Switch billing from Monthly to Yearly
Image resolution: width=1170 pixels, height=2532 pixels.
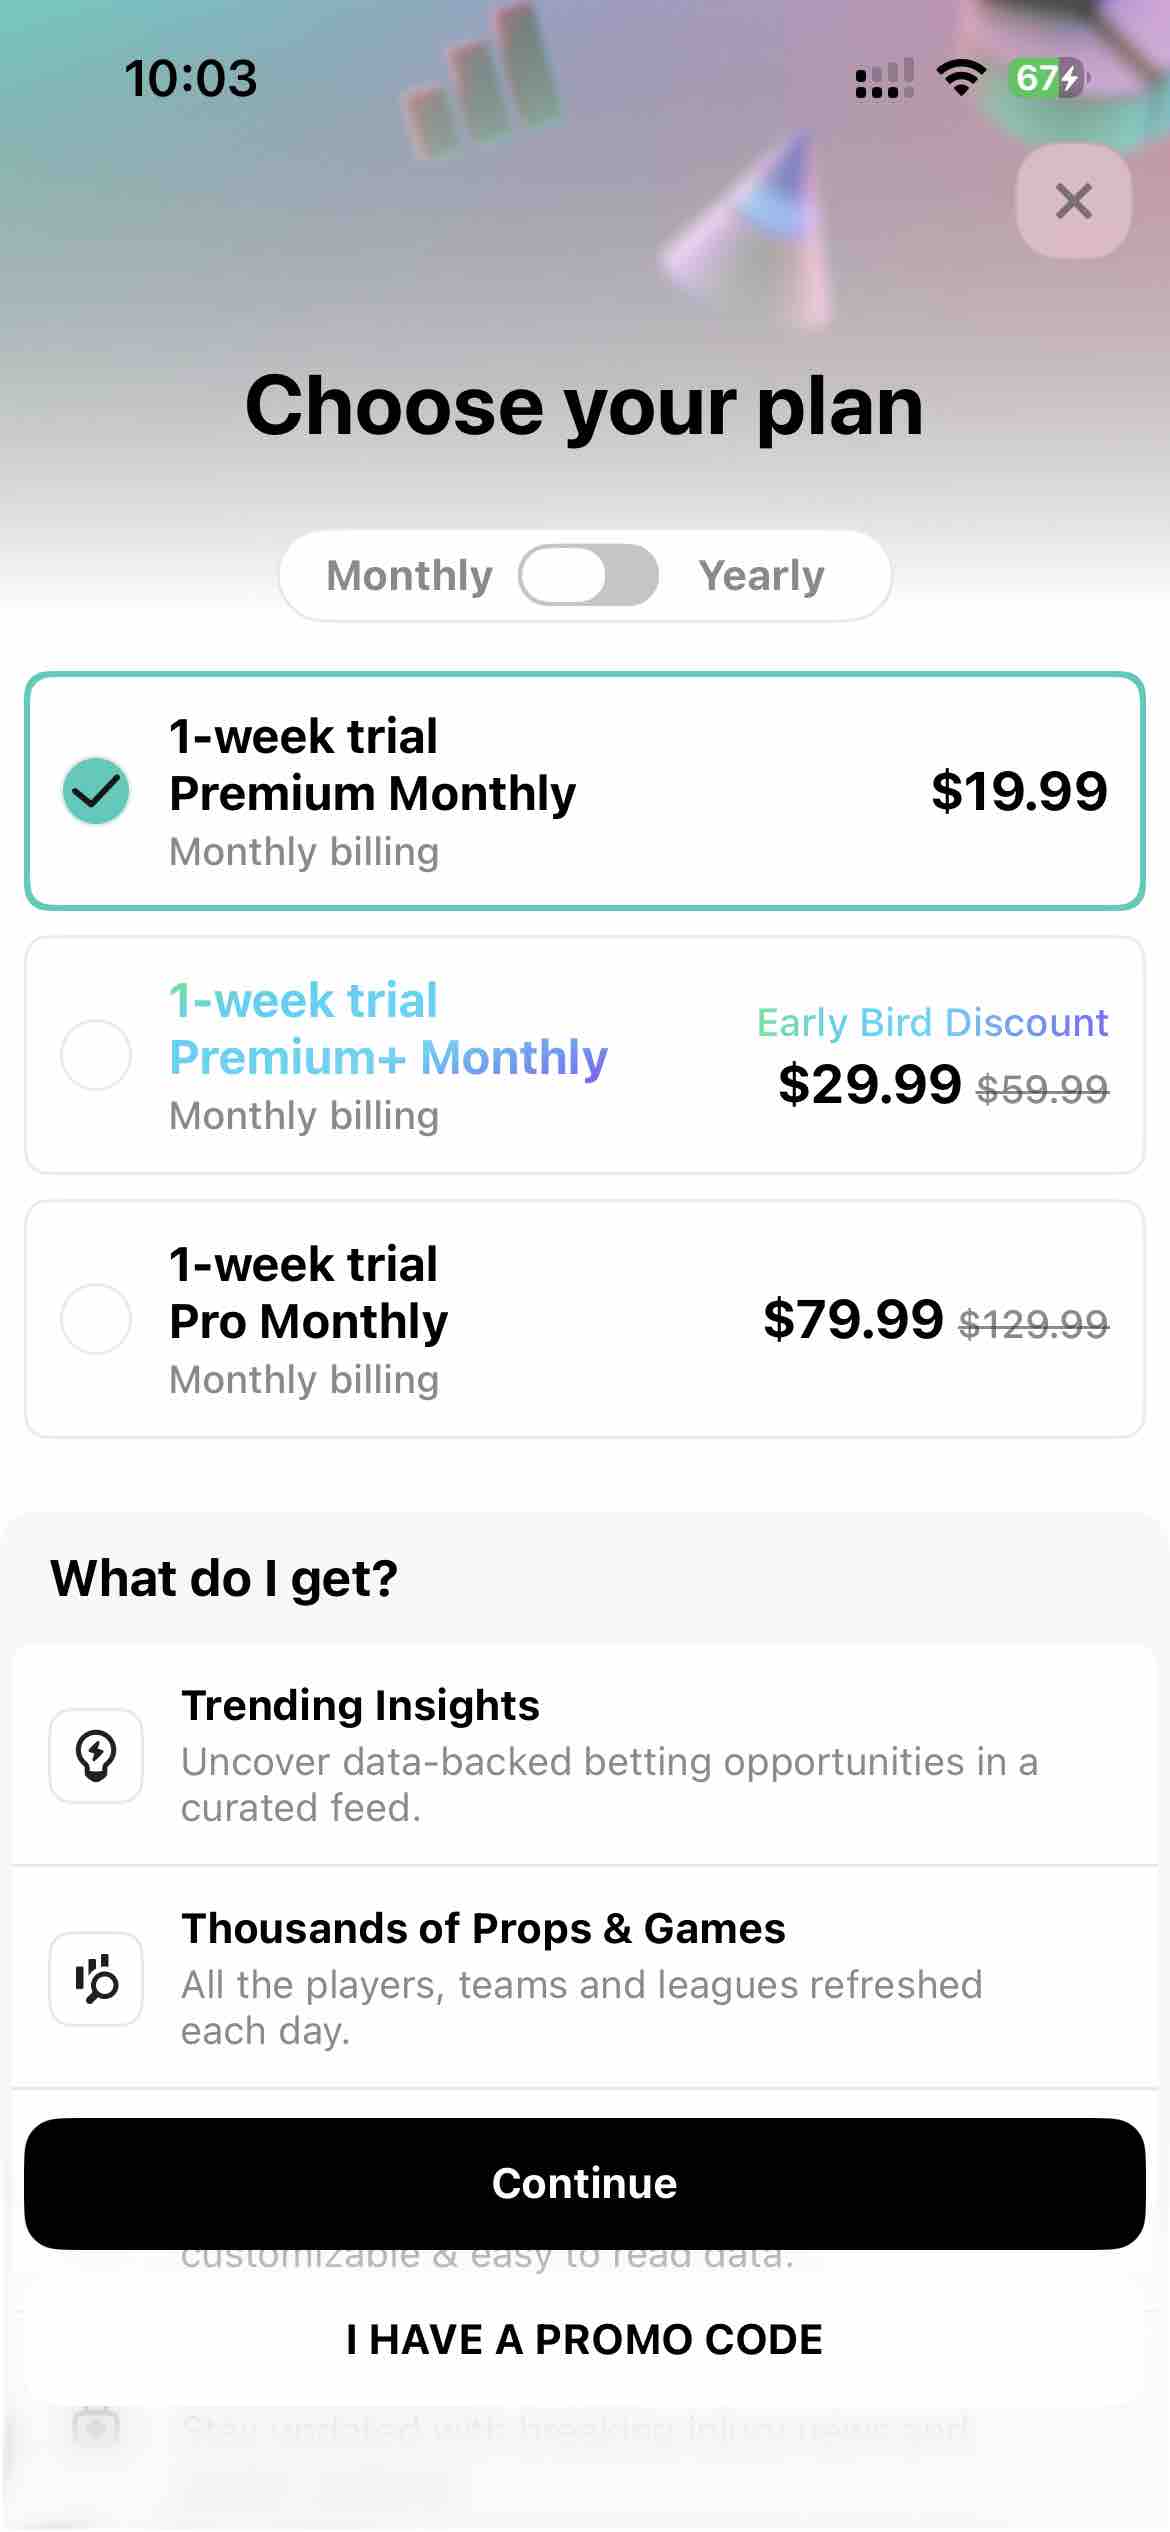click(x=588, y=575)
